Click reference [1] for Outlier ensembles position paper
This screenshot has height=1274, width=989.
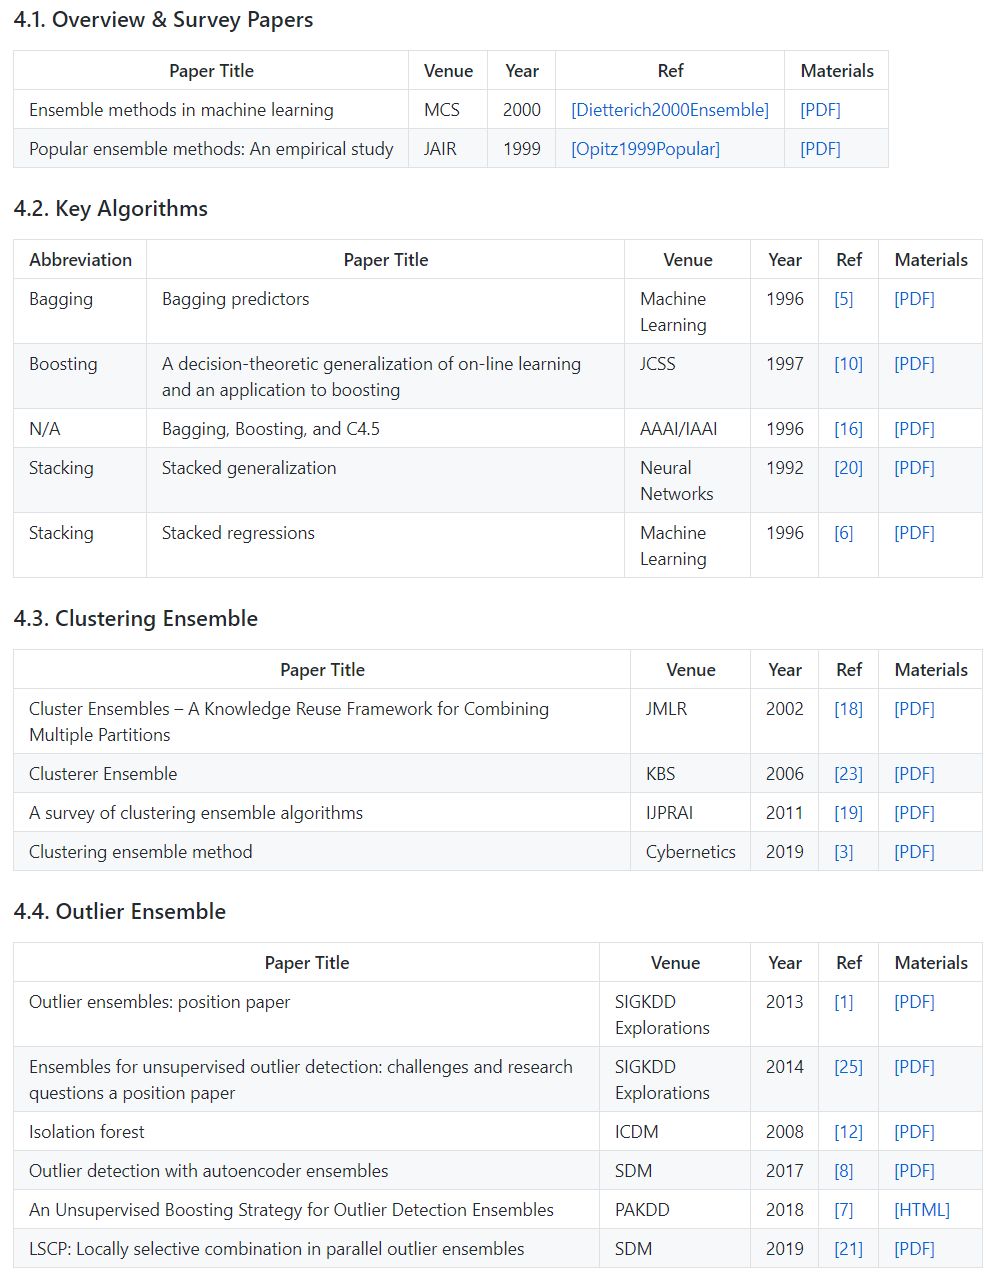(844, 1002)
